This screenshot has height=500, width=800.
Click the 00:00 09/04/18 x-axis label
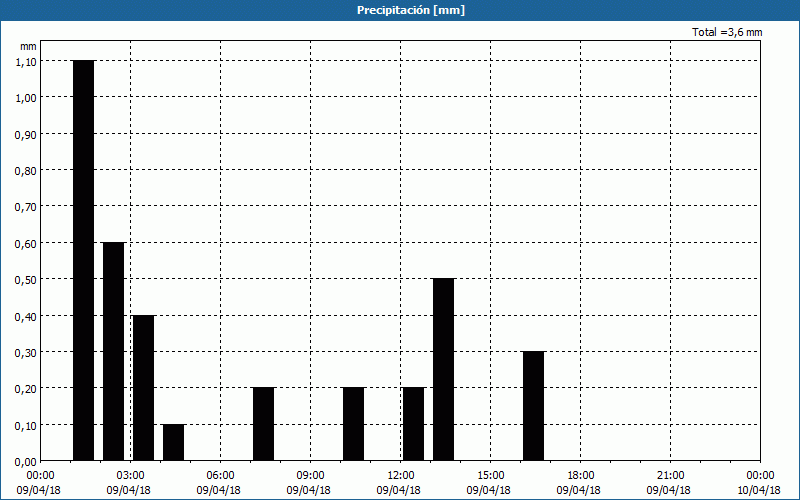point(39,483)
